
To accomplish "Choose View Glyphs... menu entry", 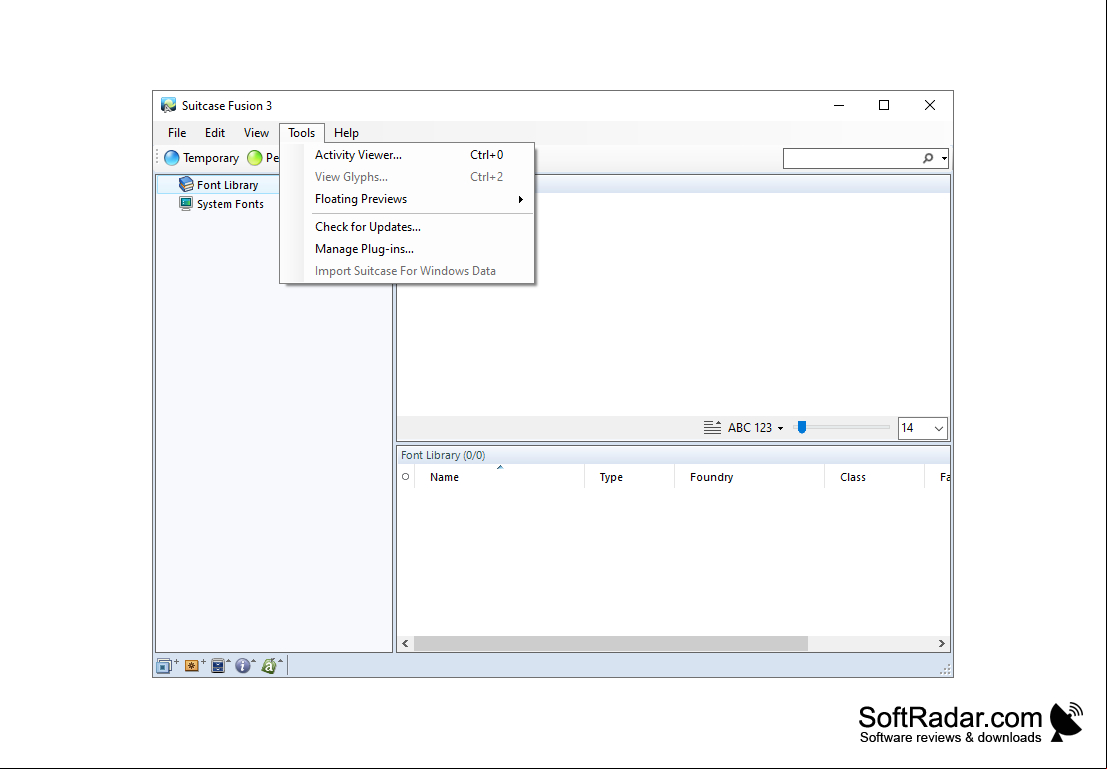I will 407,177.
